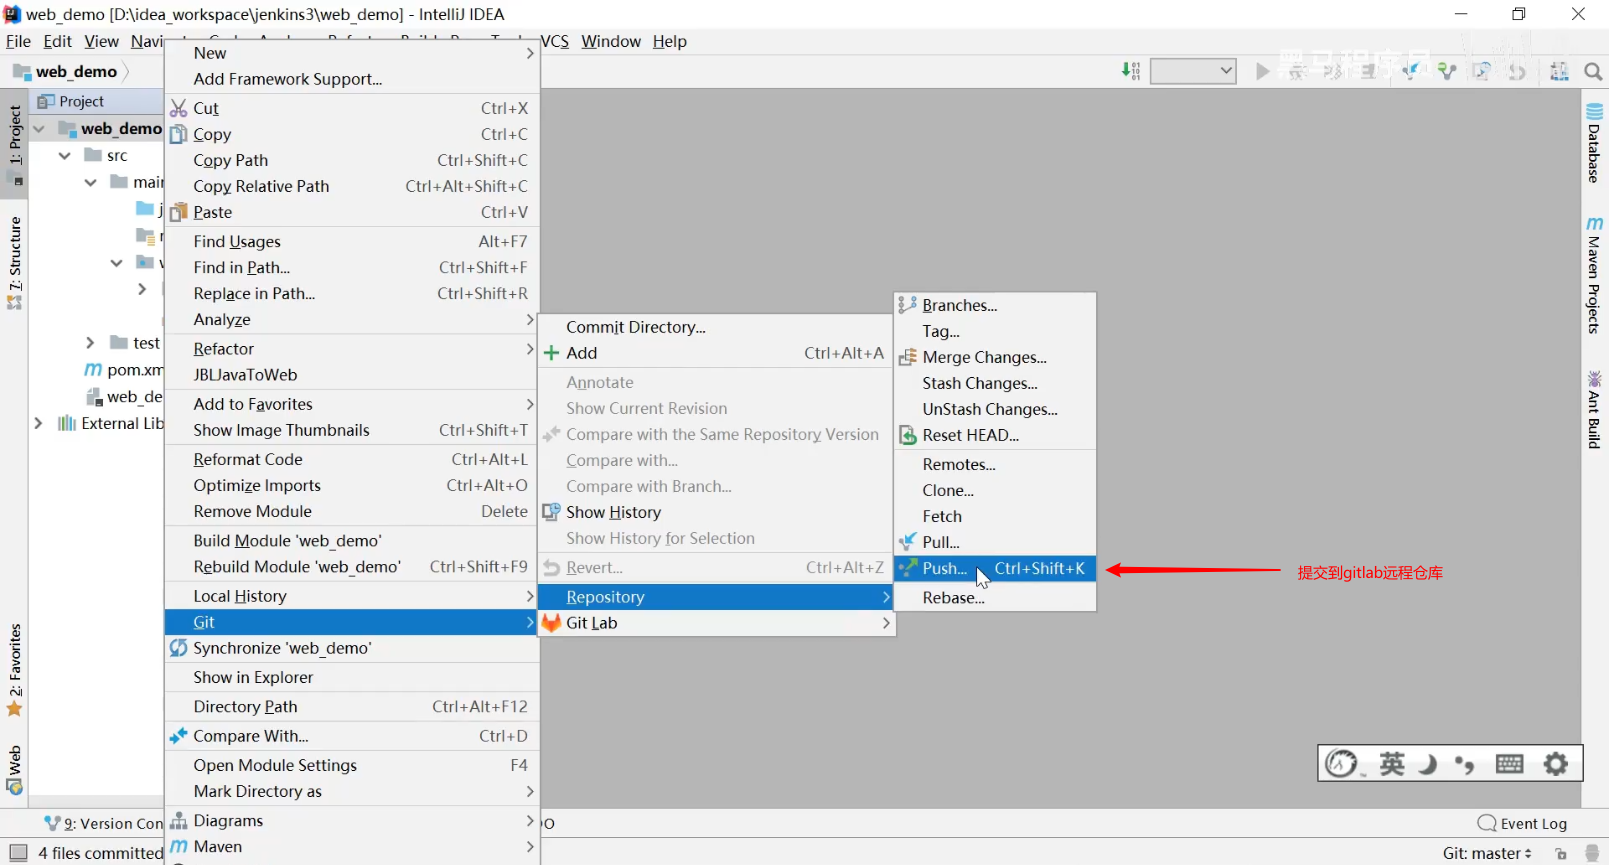This screenshot has height=865, width=1609.
Task: Click the Reset HEAD icon
Action: click(907, 435)
